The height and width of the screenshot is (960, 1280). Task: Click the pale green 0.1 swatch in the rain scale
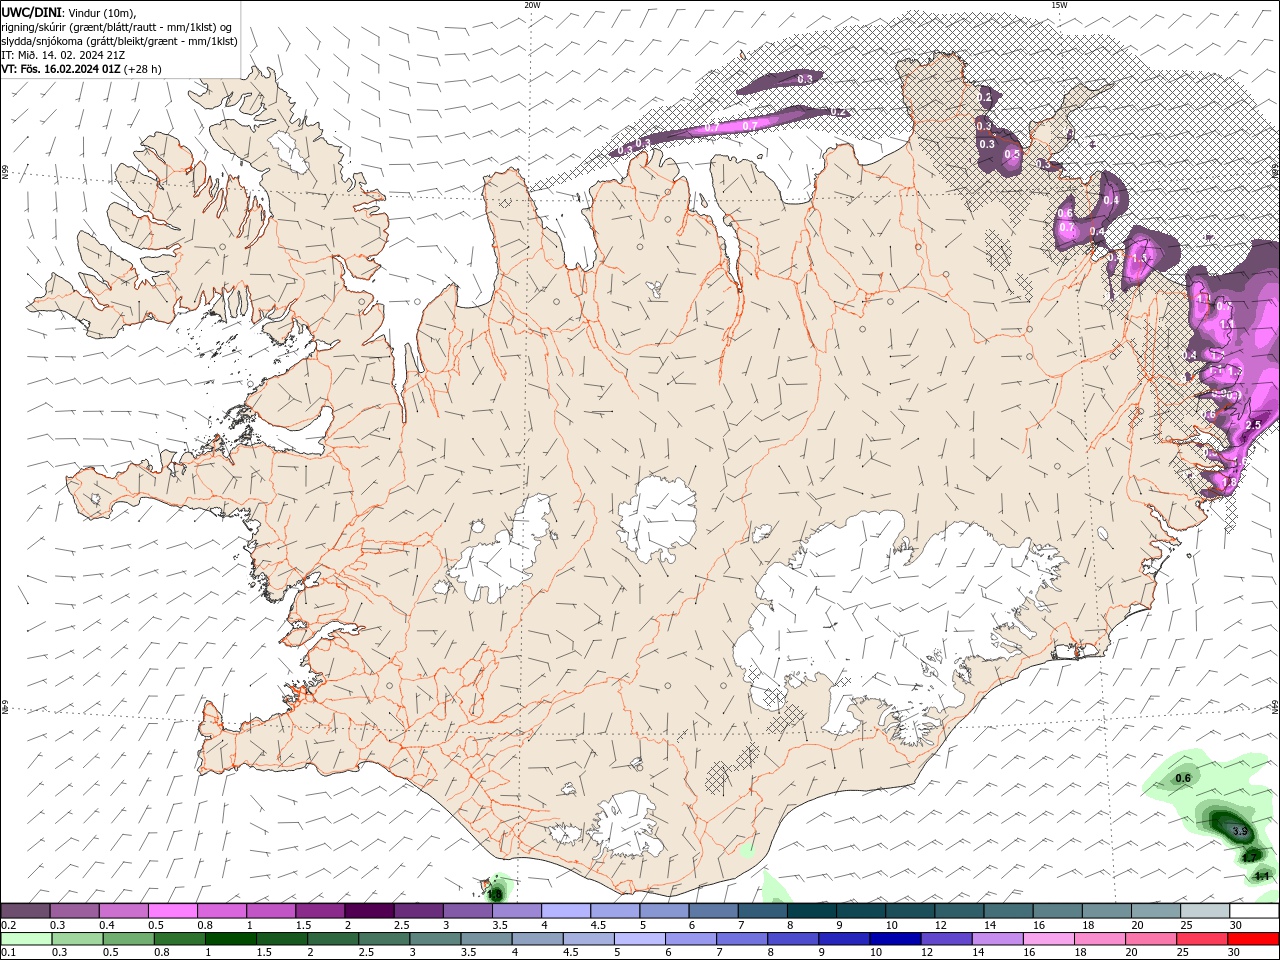pyautogui.click(x=26, y=939)
